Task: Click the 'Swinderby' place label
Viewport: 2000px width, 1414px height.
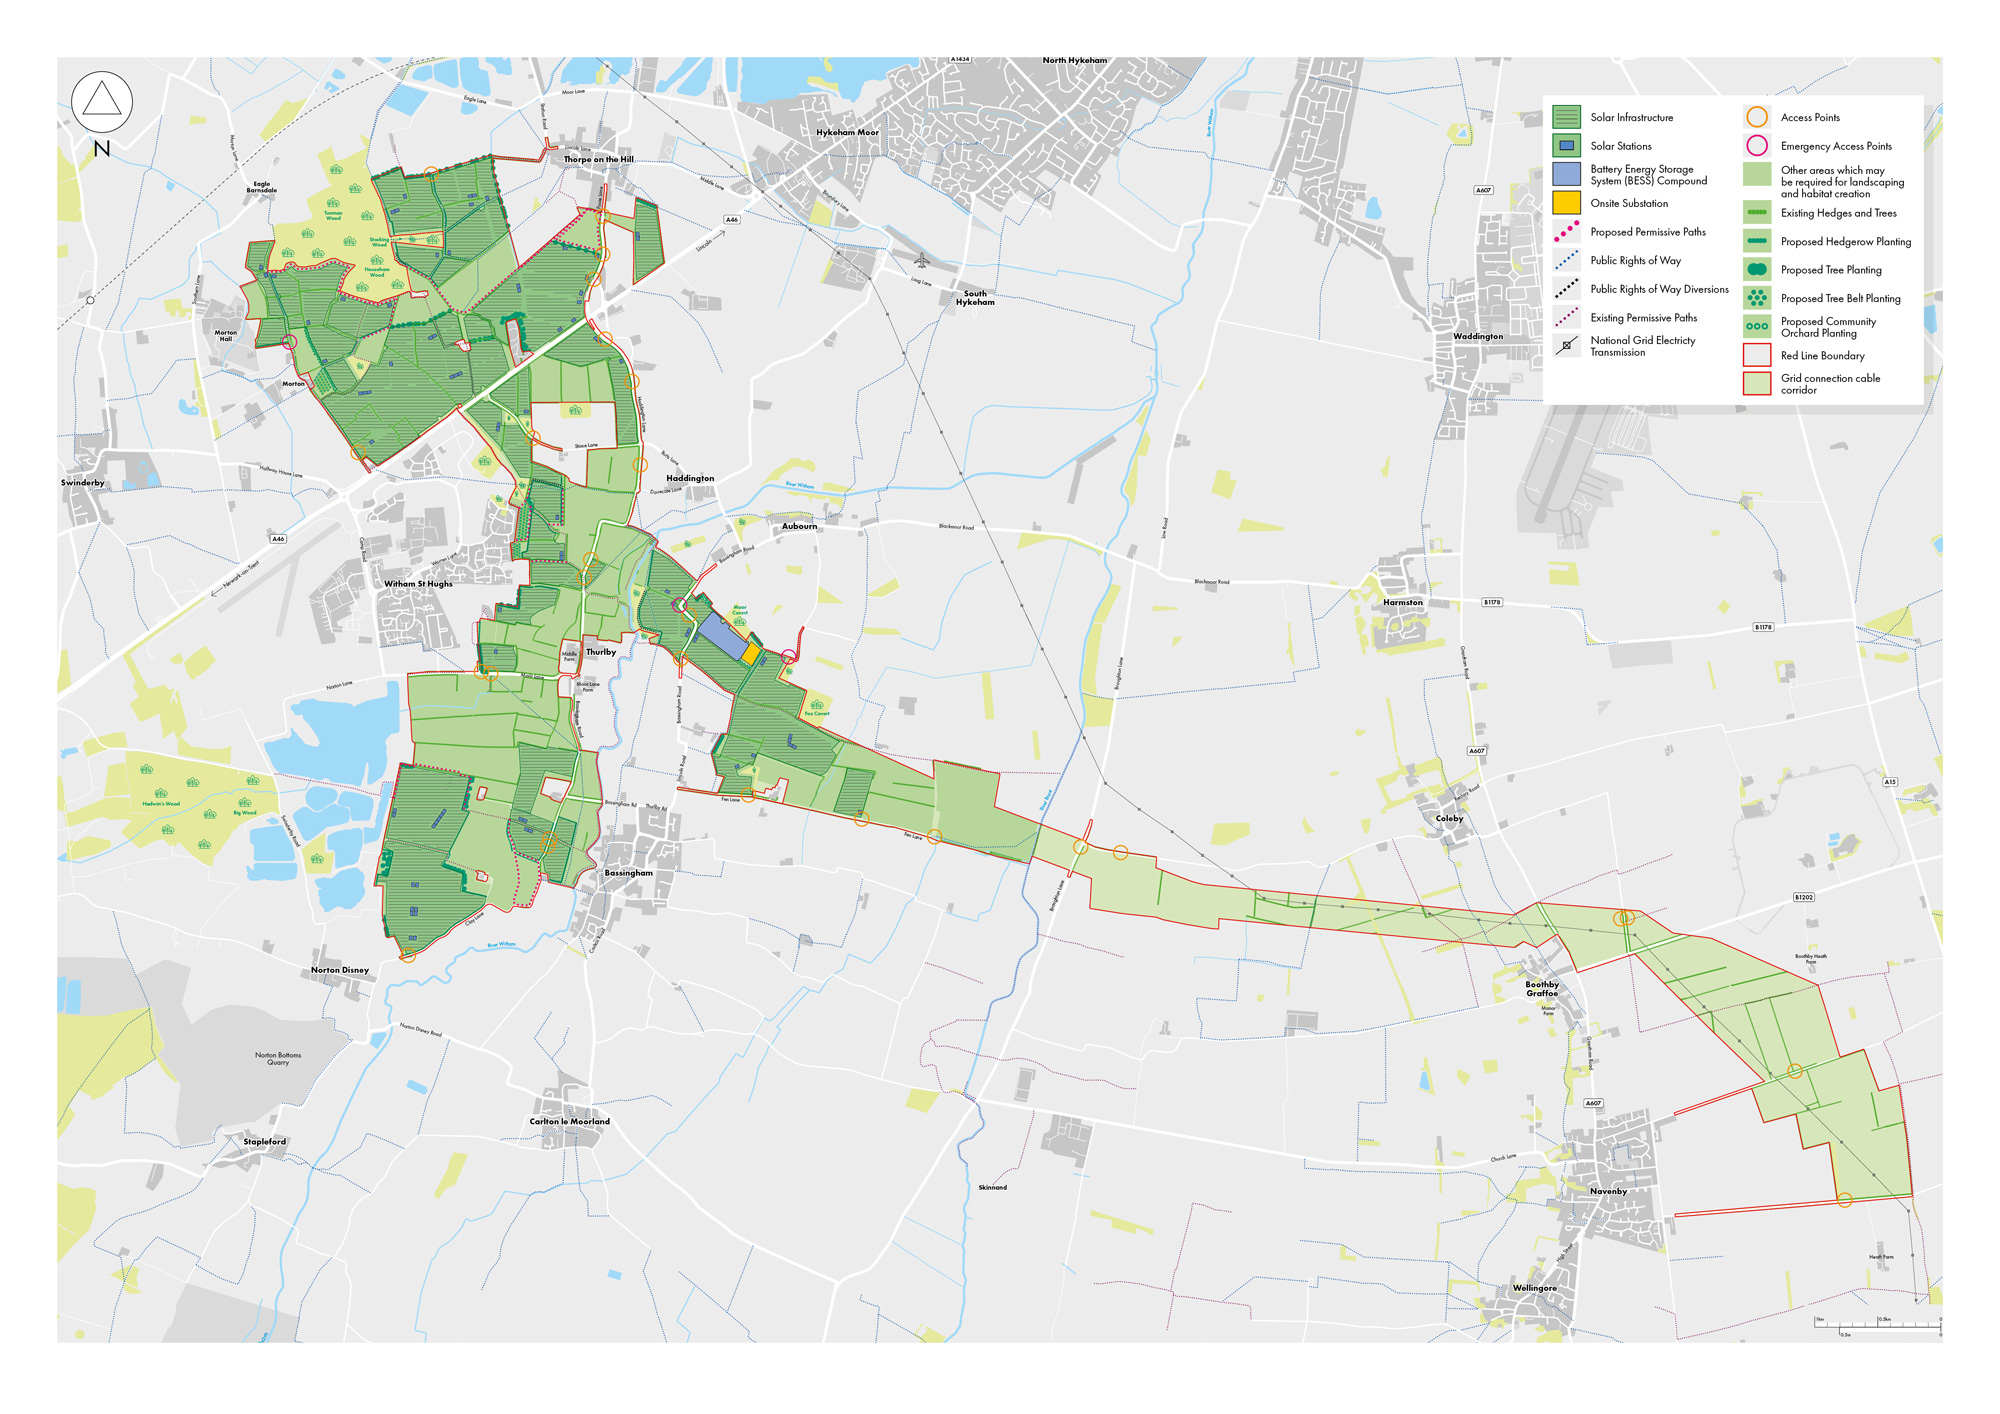Action: (82, 483)
